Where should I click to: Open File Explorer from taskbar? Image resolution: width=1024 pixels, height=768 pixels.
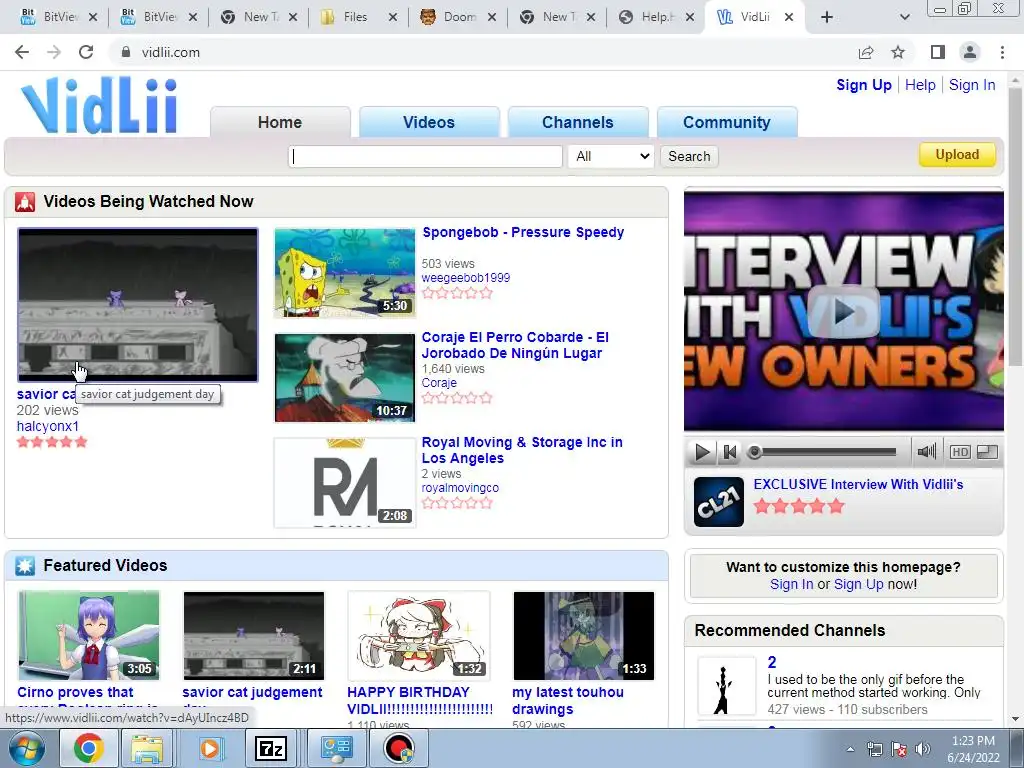(147, 748)
